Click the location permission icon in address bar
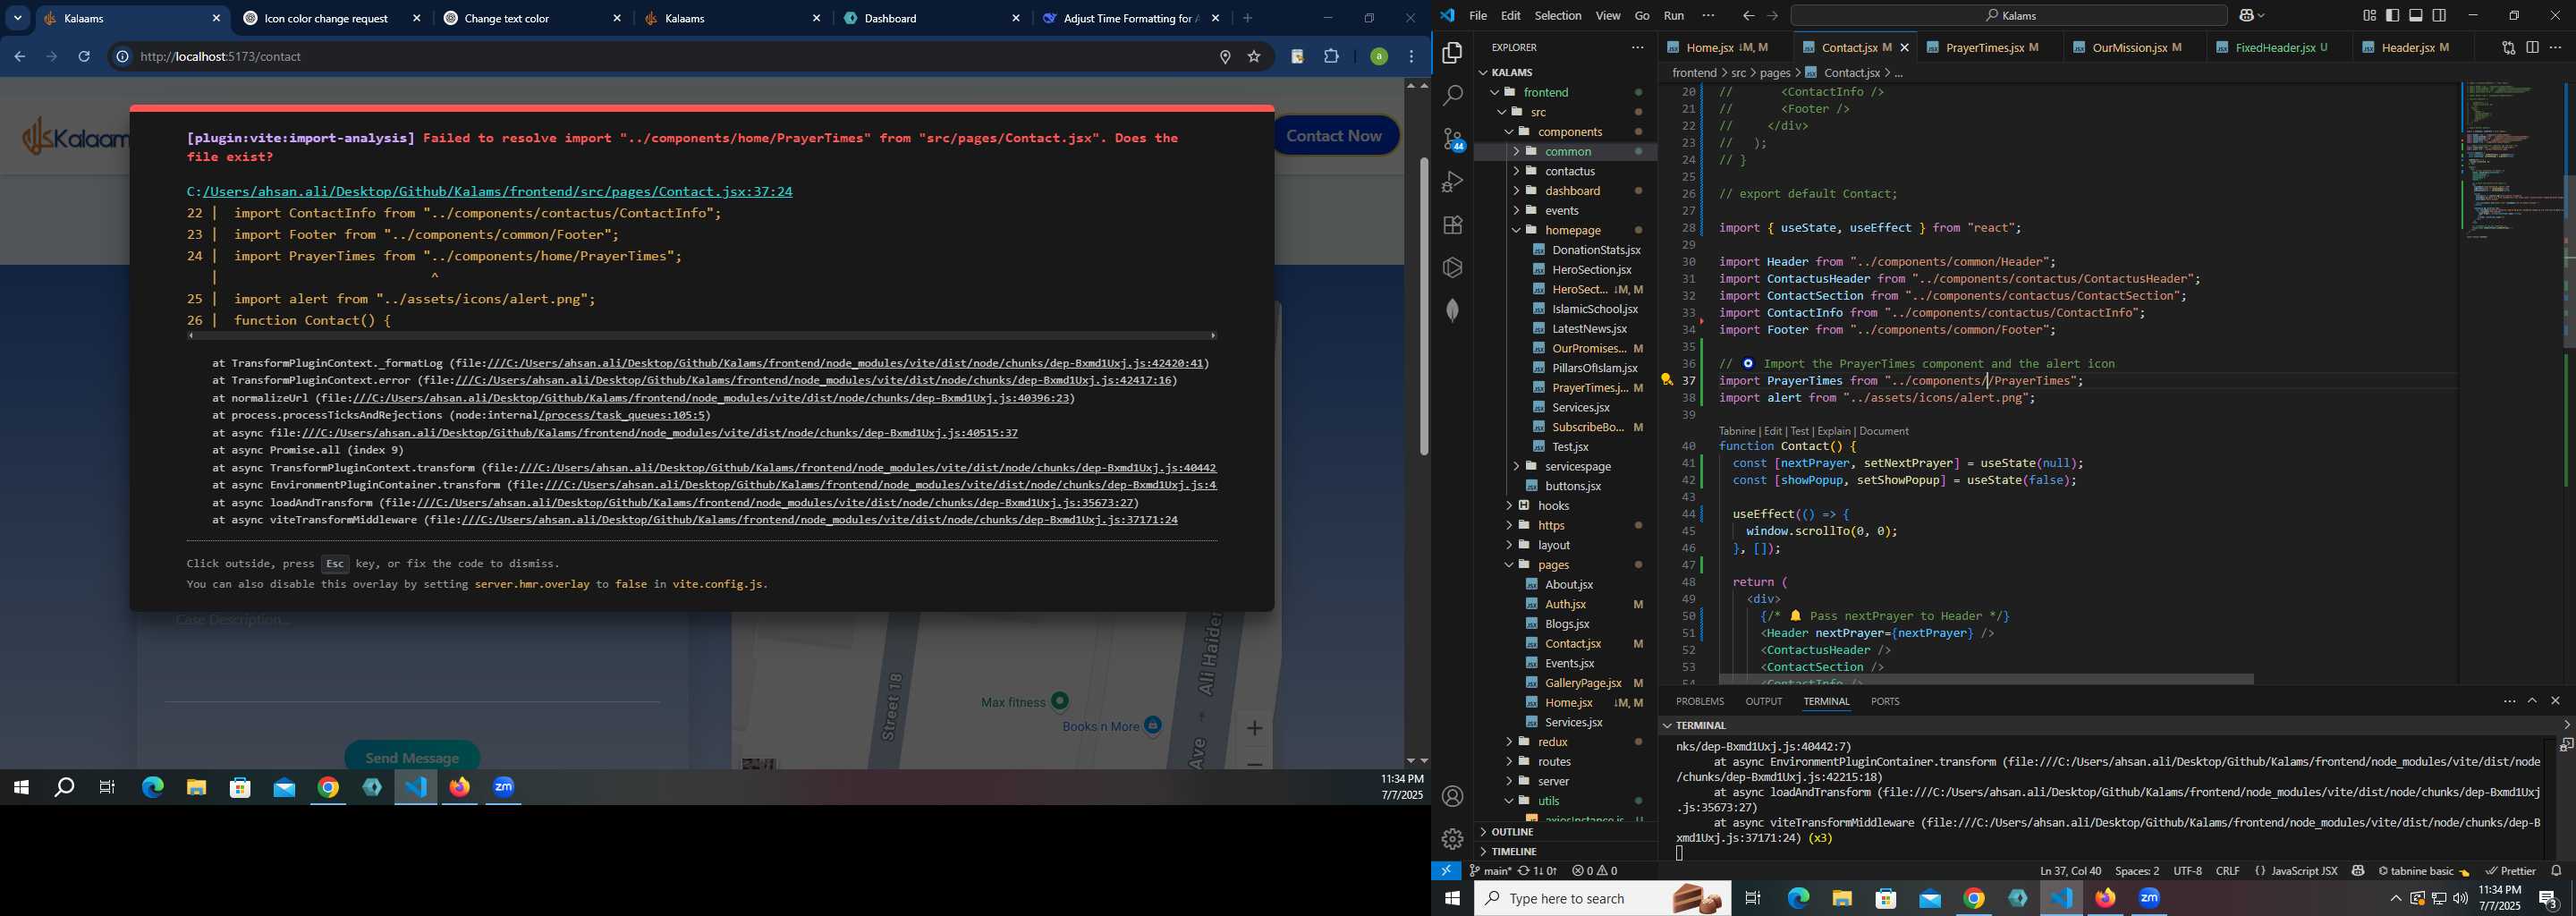Viewport: 2576px width, 916px height. (1225, 57)
